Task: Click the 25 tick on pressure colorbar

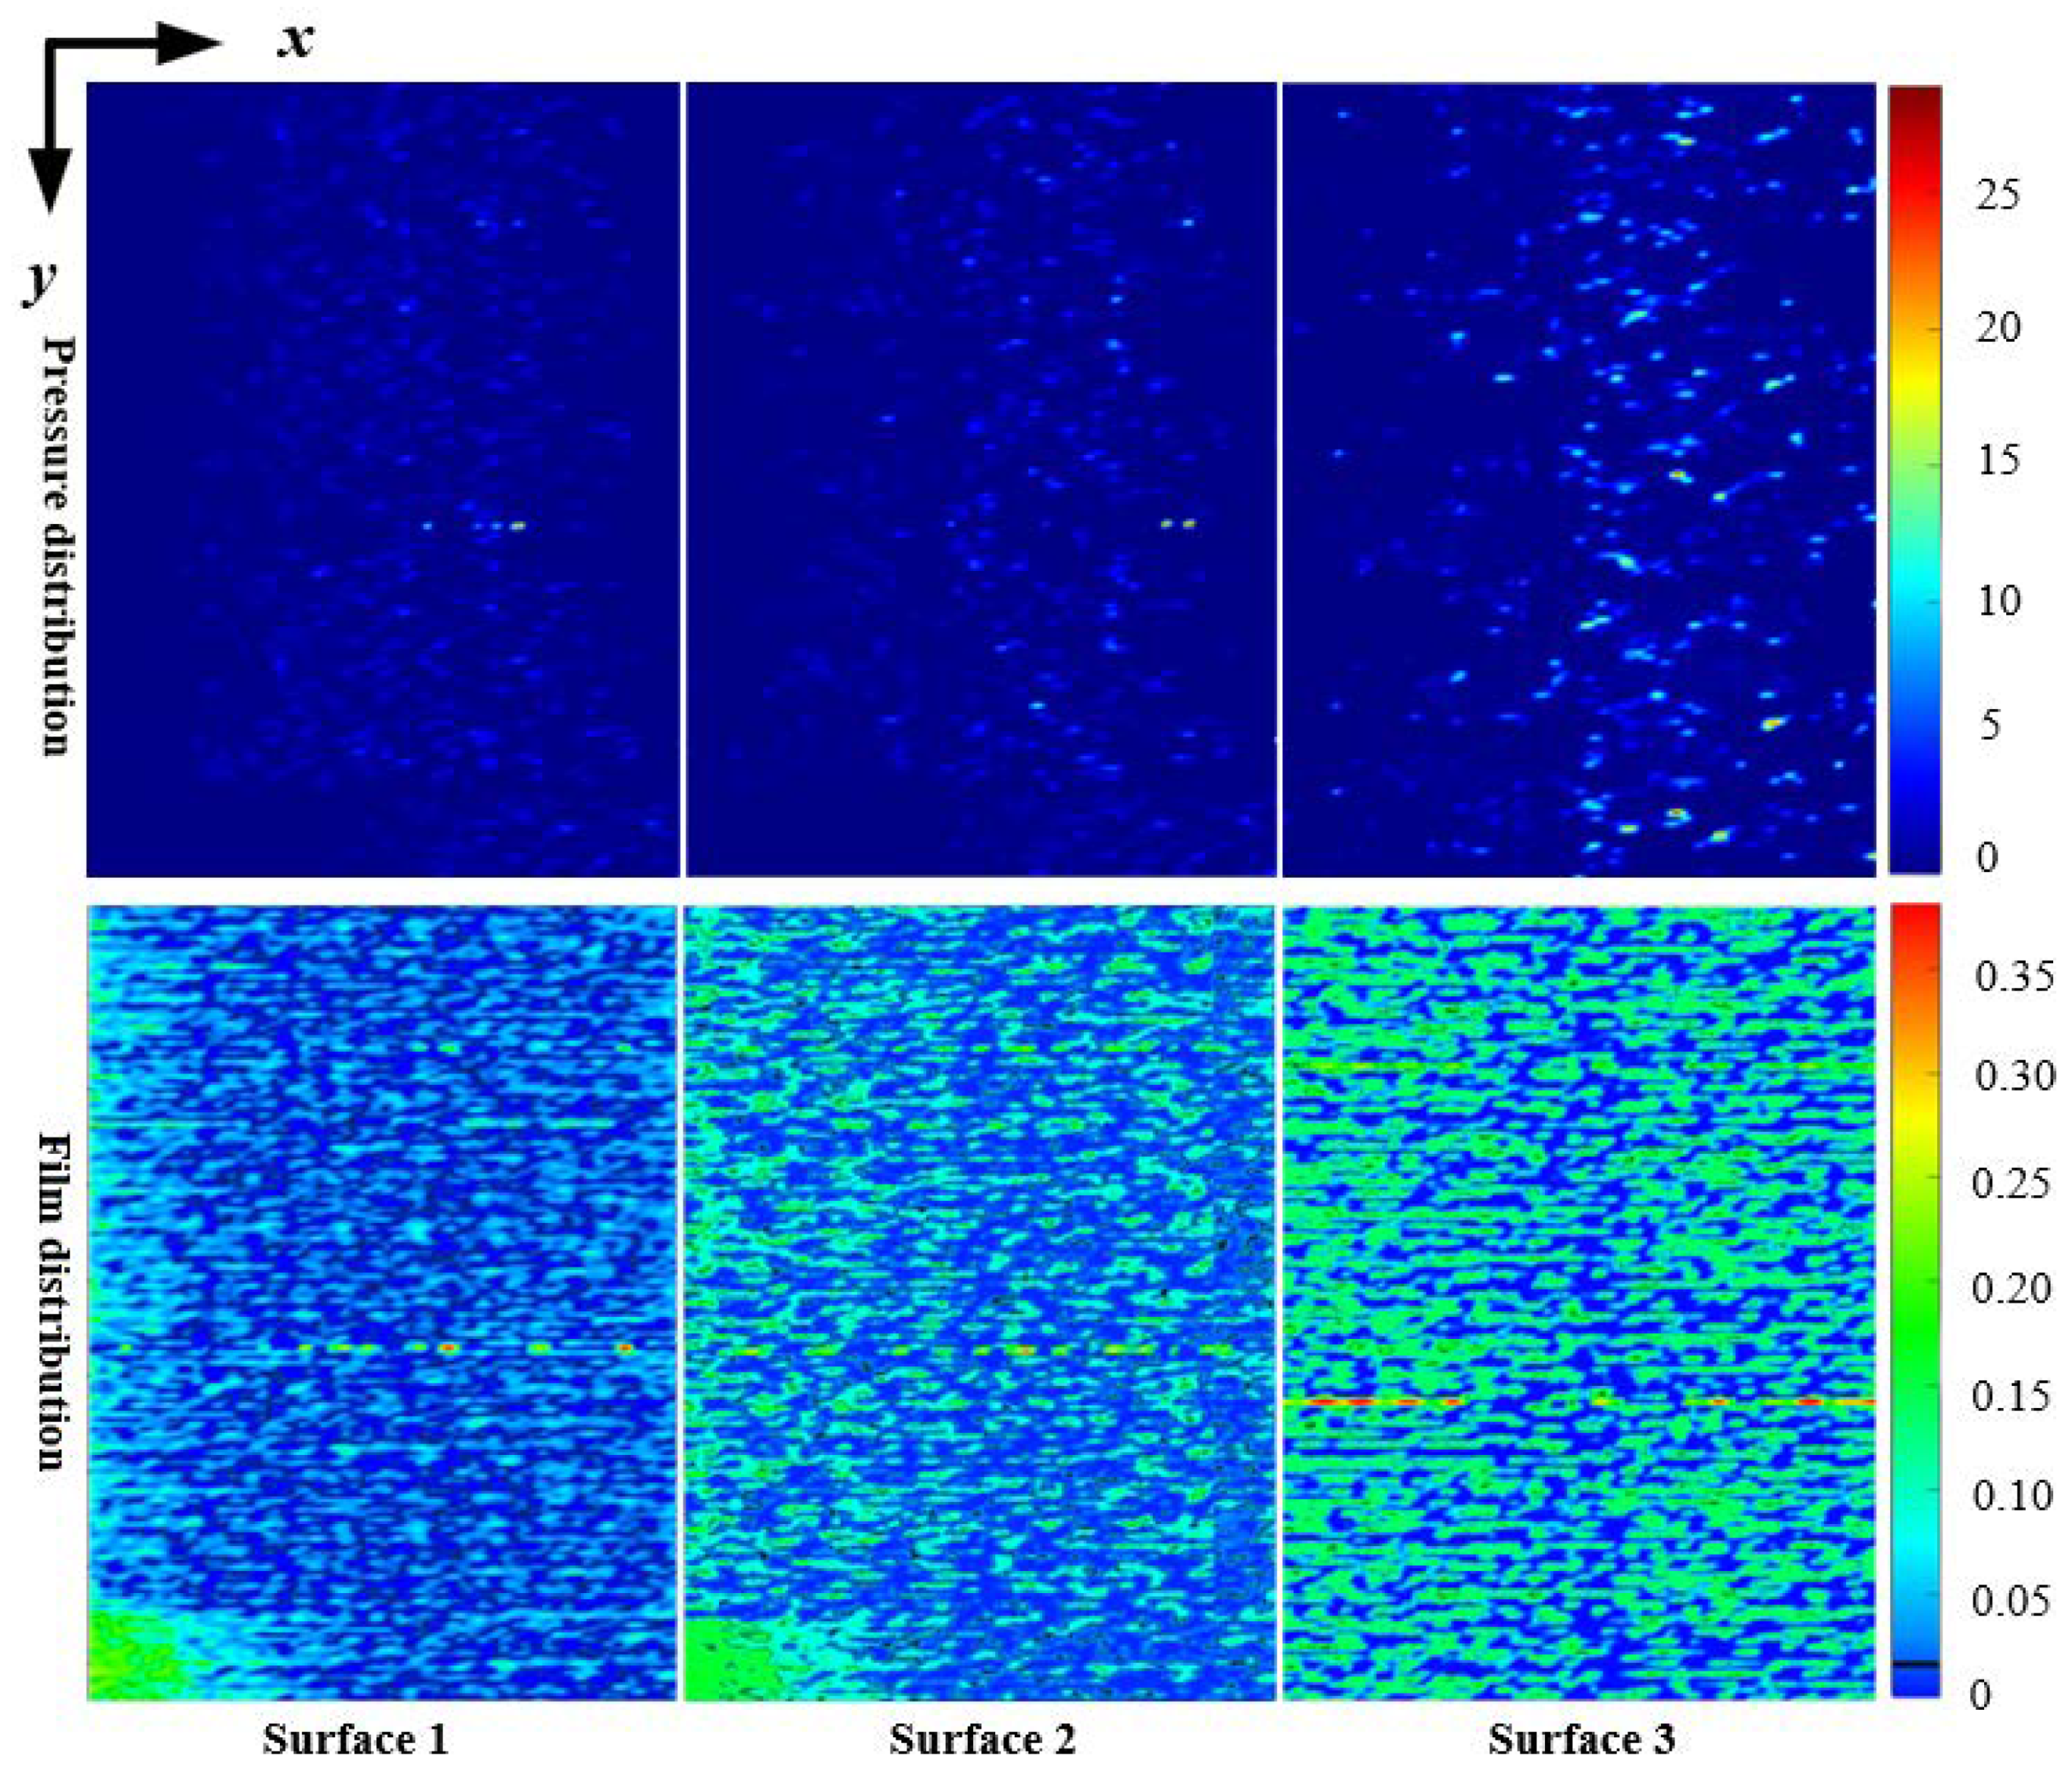Action: click(1997, 195)
